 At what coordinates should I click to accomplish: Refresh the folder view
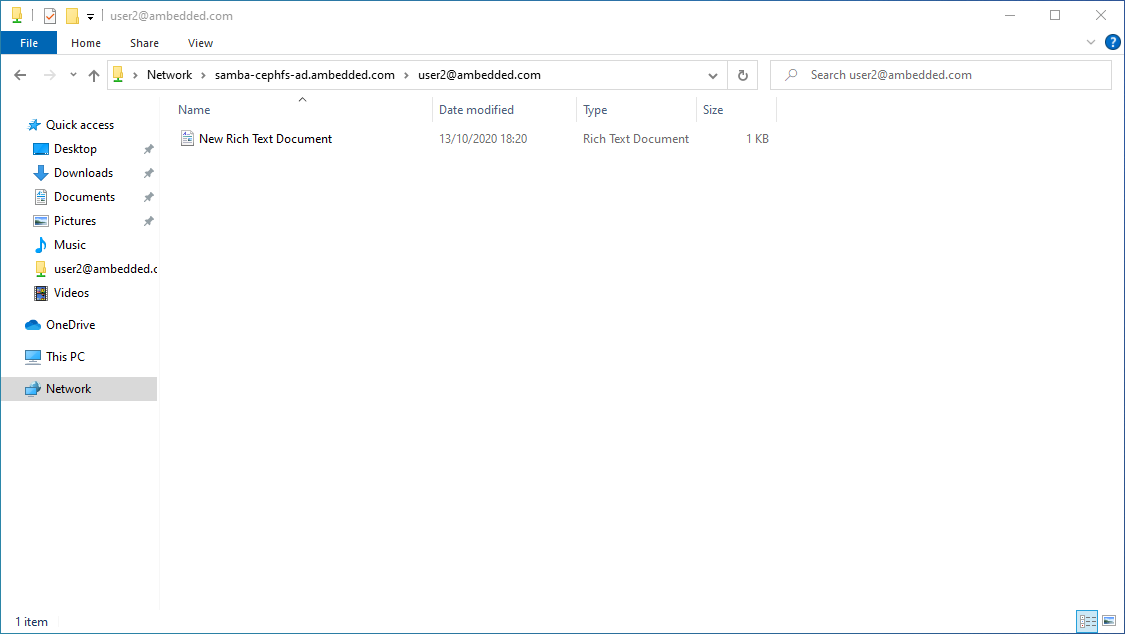click(x=743, y=75)
